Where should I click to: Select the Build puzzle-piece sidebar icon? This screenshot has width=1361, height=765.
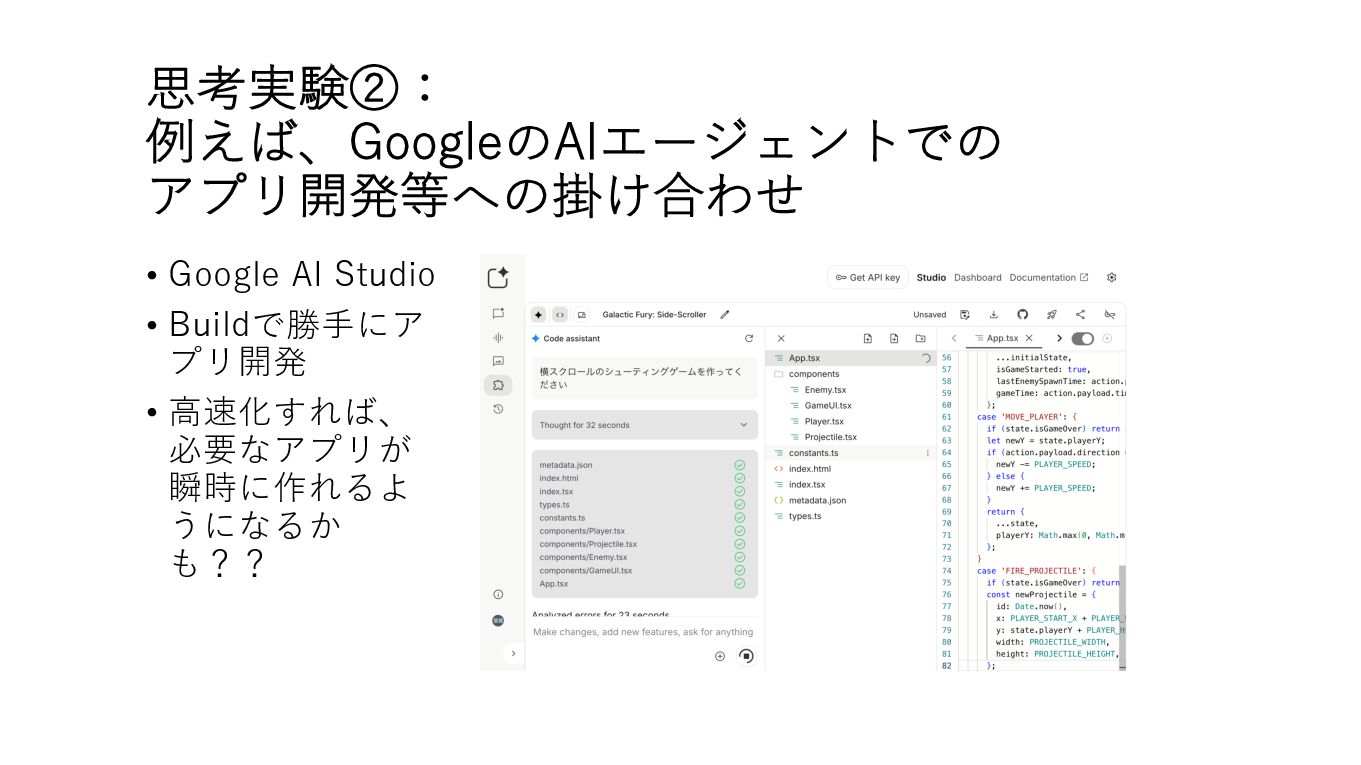click(x=498, y=385)
